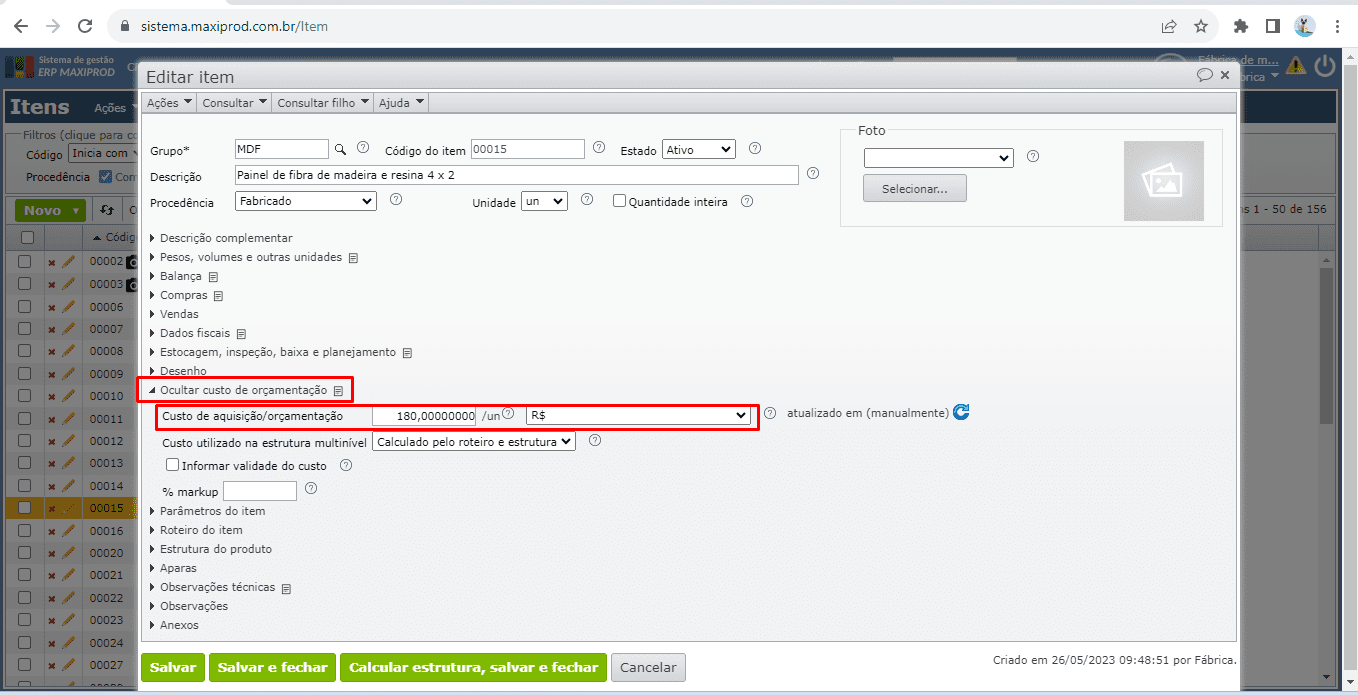Image resolution: width=1358 pixels, height=695 pixels.
Task: Check the box for row 00015
Action: (x=27, y=508)
